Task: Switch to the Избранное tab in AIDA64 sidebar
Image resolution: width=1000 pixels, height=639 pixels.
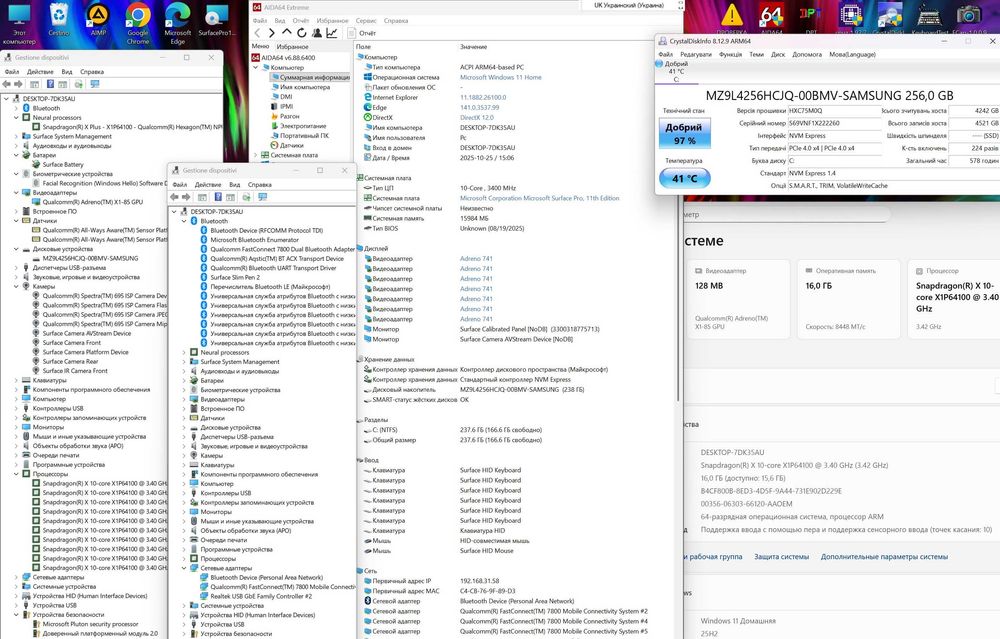Action: pyautogui.click(x=292, y=47)
